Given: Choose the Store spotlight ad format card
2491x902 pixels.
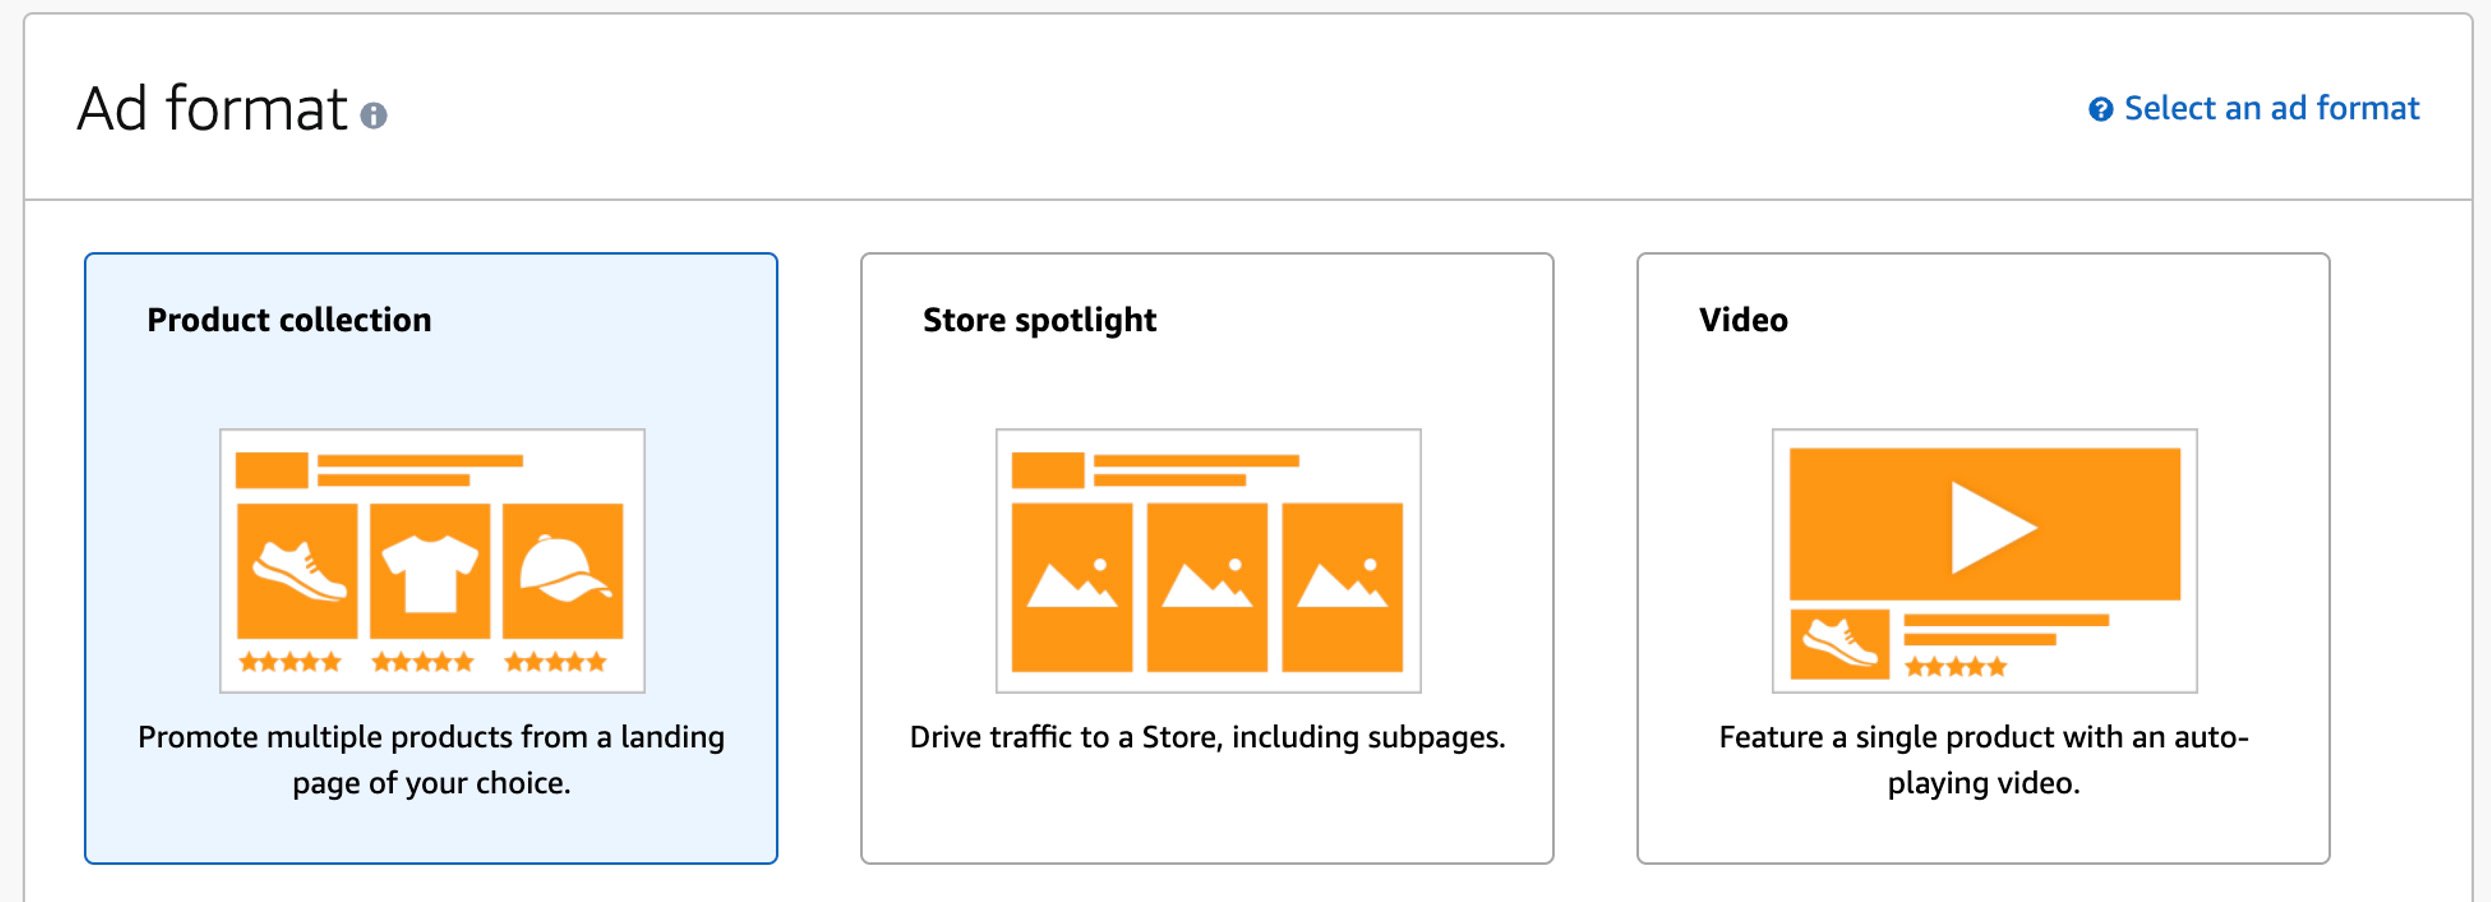Looking at the screenshot, I should tap(1207, 558).
